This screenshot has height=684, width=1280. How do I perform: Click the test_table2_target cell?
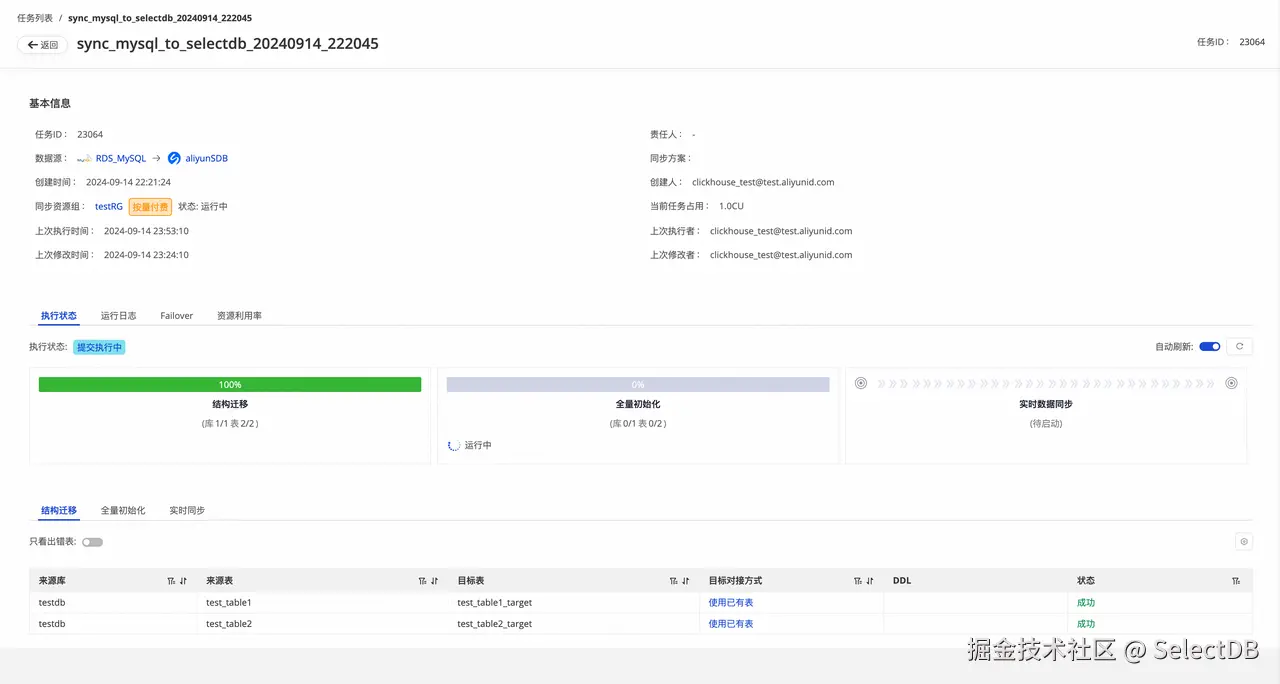[x=495, y=623]
